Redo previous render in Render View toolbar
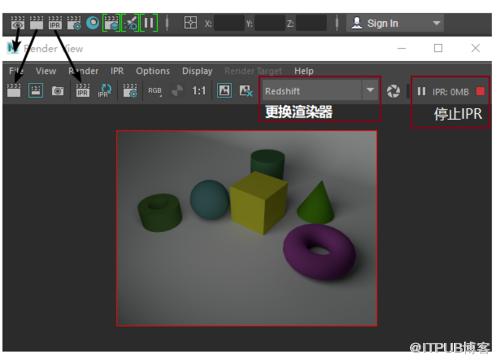 [x=14, y=91]
